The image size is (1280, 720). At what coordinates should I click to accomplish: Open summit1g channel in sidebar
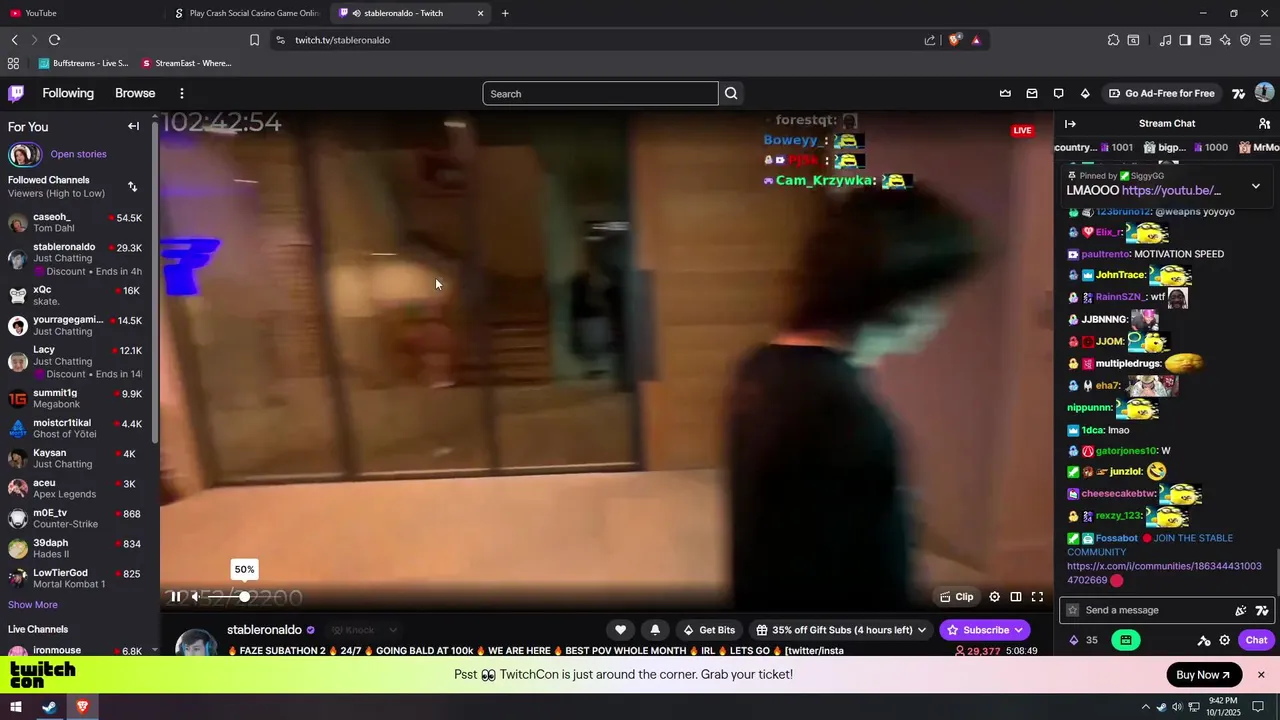[x=75, y=398]
